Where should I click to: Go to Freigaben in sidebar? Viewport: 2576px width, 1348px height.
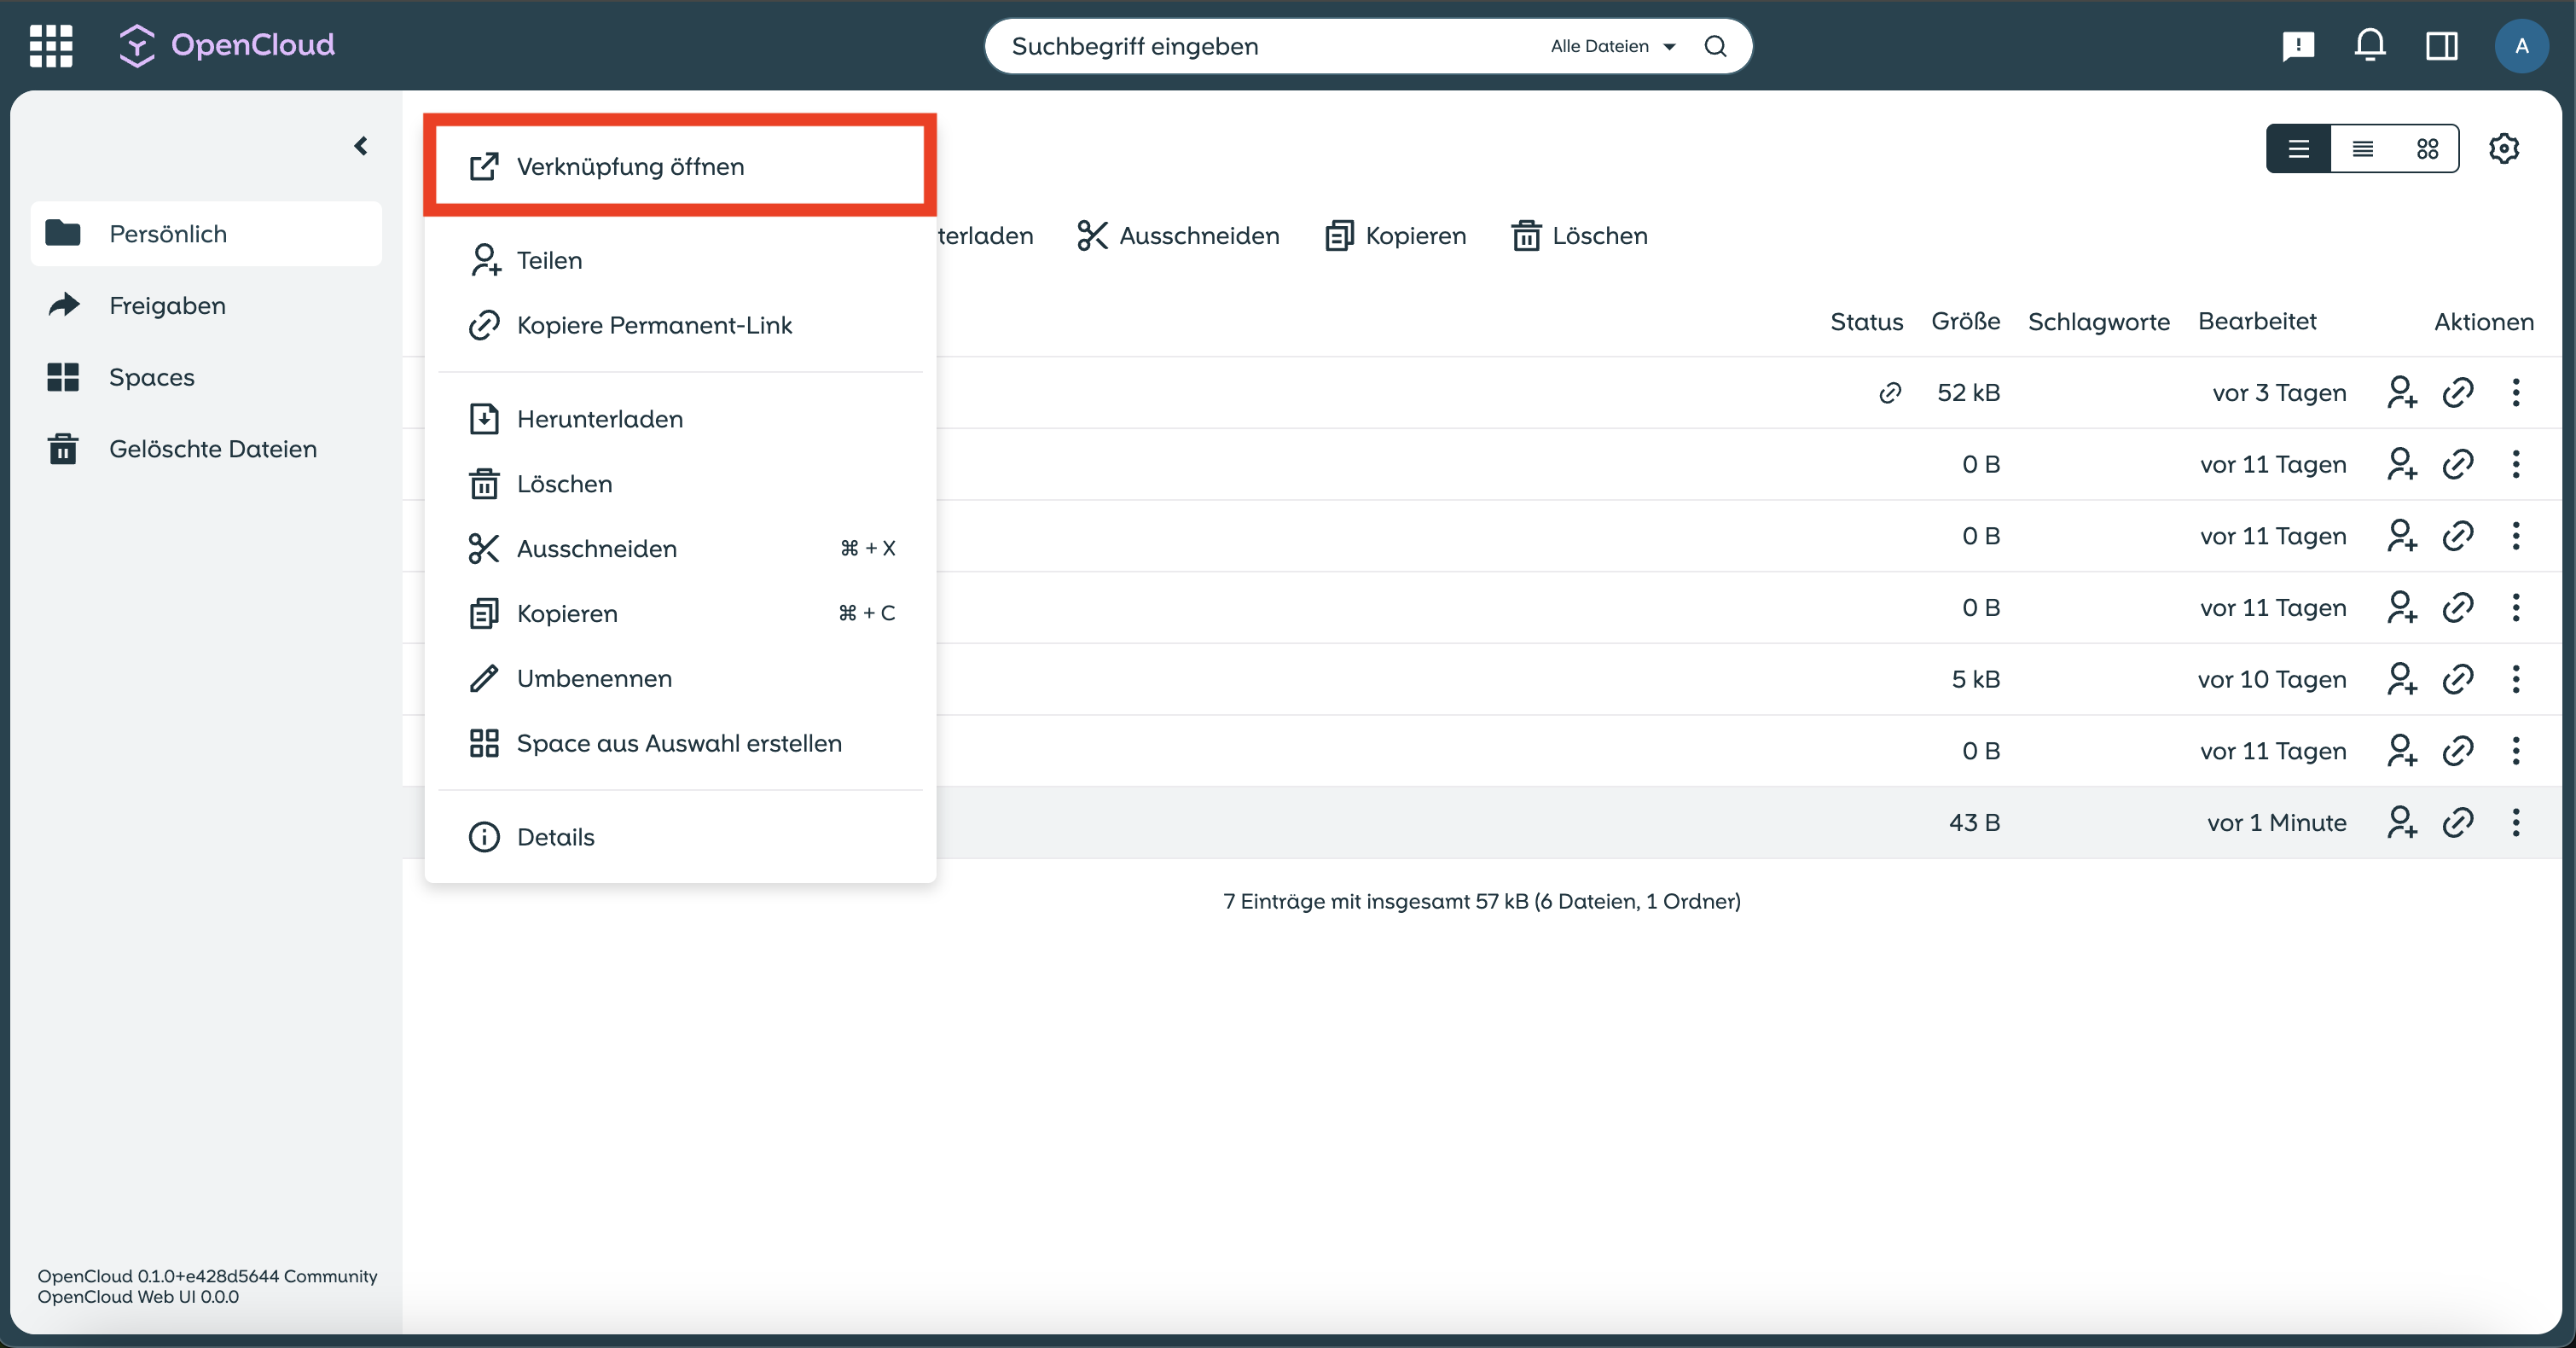(206, 305)
